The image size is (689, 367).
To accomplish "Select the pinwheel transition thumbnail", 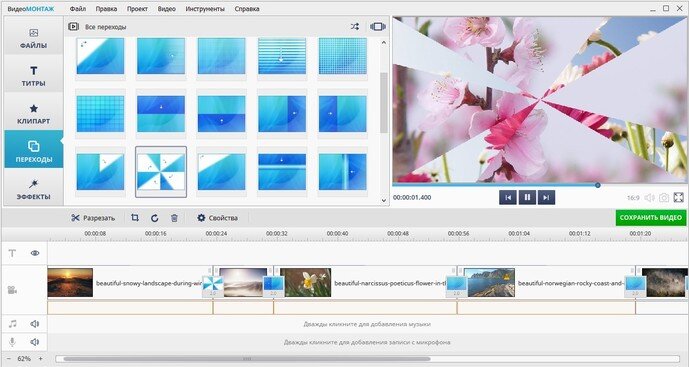I will (x=161, y=172).
